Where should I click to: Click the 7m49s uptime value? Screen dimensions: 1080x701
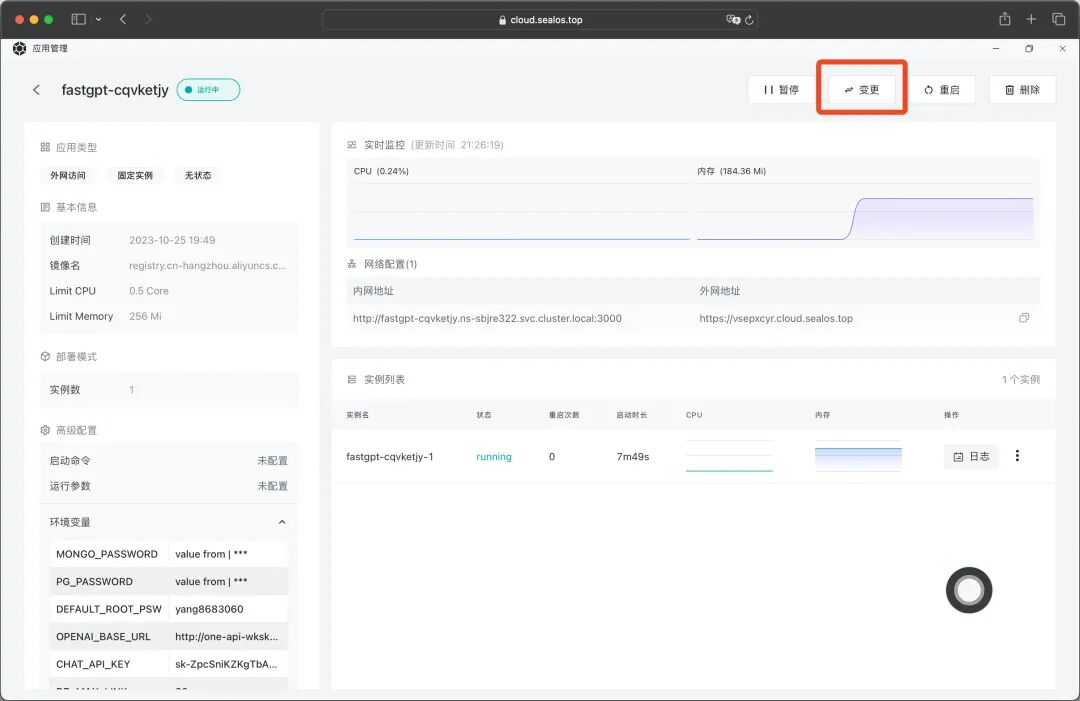pyautogui.click(x=632, y=457)
